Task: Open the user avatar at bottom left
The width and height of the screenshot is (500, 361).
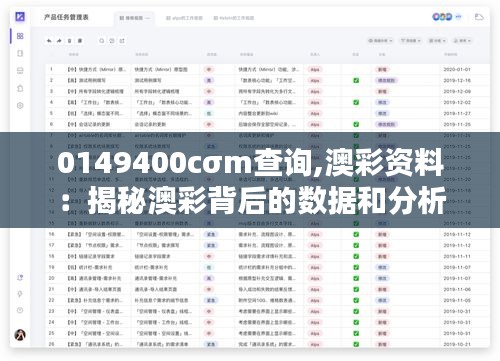Action: 20,335
